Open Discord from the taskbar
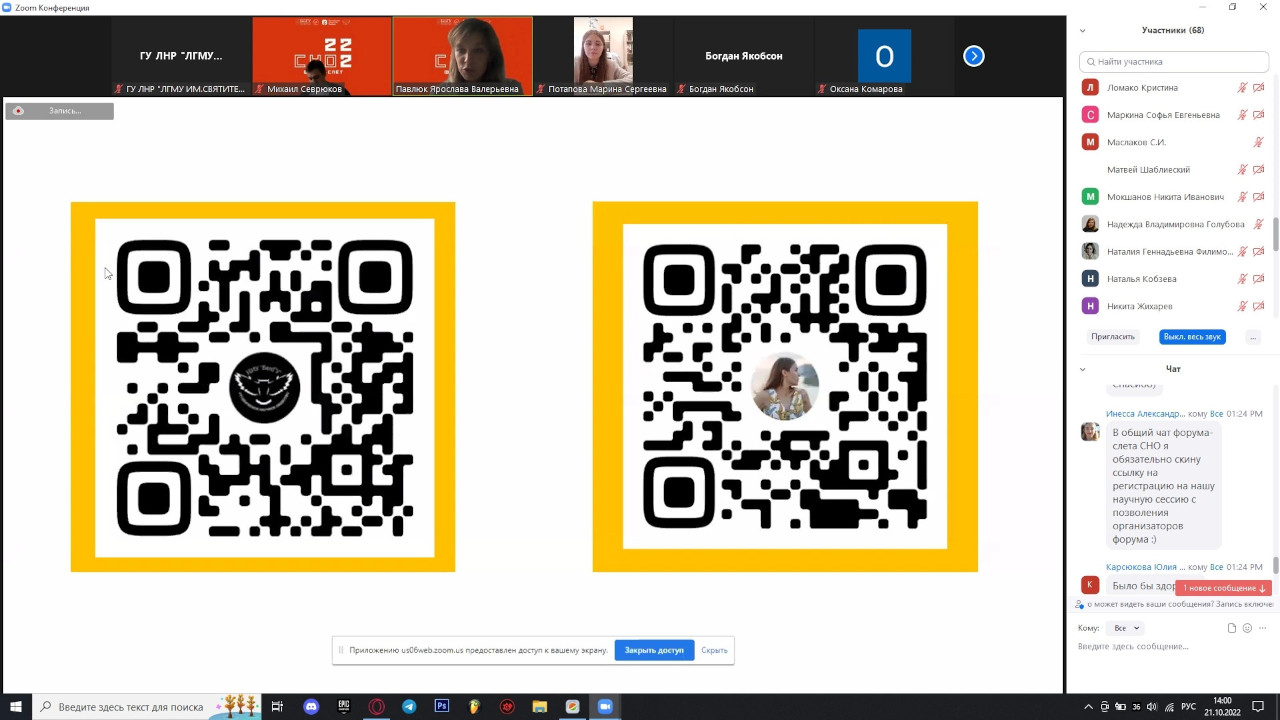1280x720 pixels. [311, 707]
